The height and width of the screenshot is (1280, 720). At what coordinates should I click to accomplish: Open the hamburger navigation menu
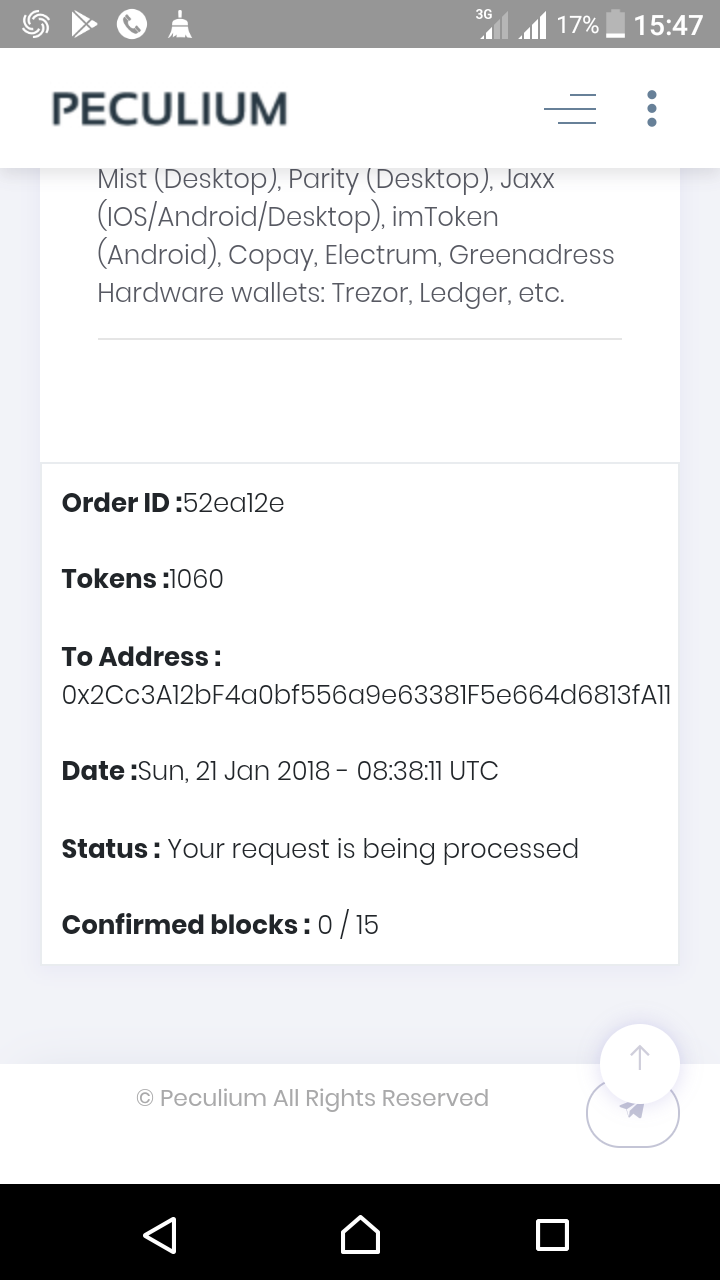pyautogui.click(x=570, y=108)
